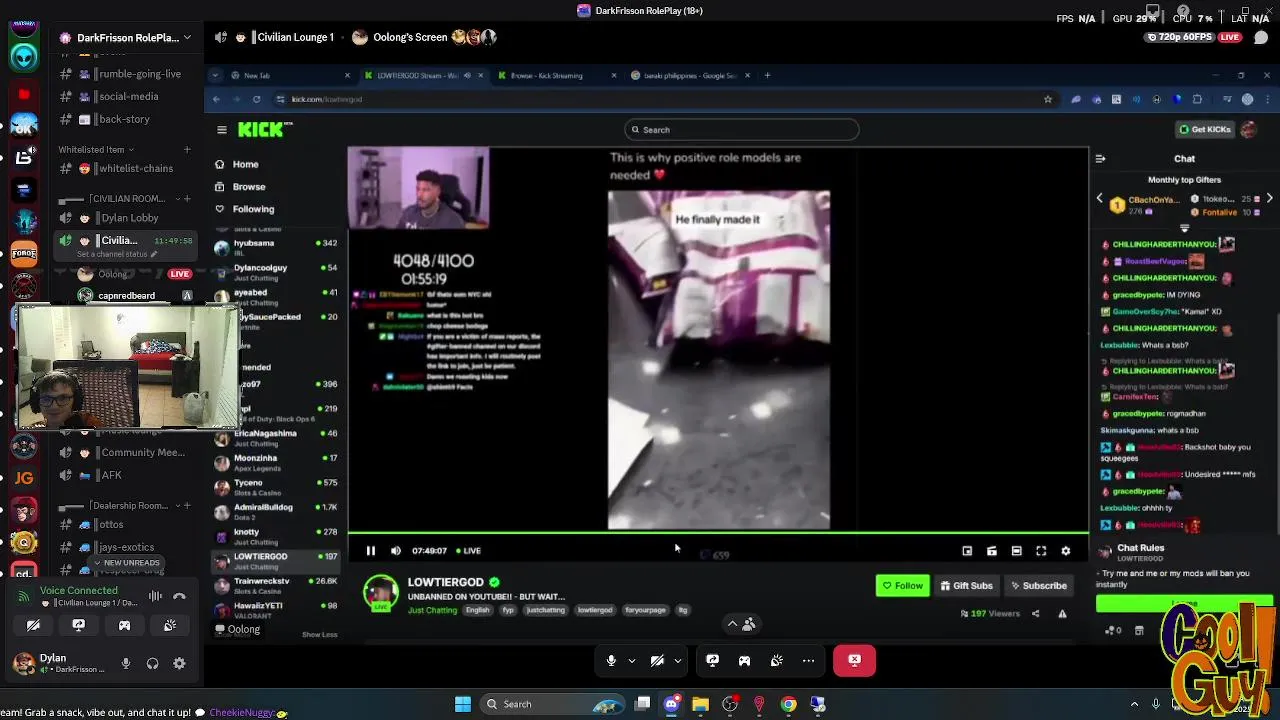Screen dimensions: 1280x720
Task: Open soundboard icon in bottom call bar
Action: tap(777, 660)
